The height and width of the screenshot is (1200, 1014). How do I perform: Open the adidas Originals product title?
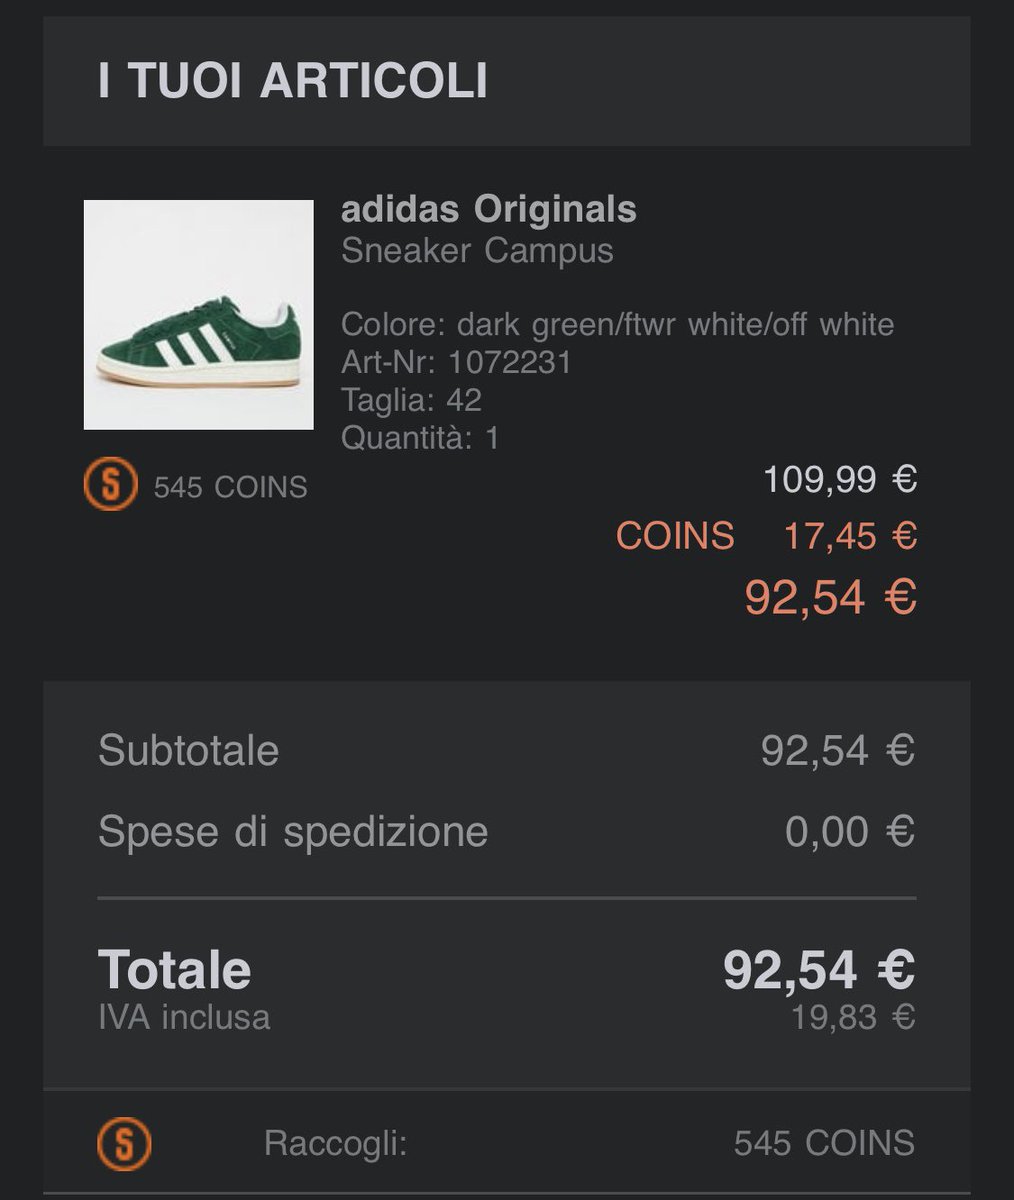click(x=488, y=210)
